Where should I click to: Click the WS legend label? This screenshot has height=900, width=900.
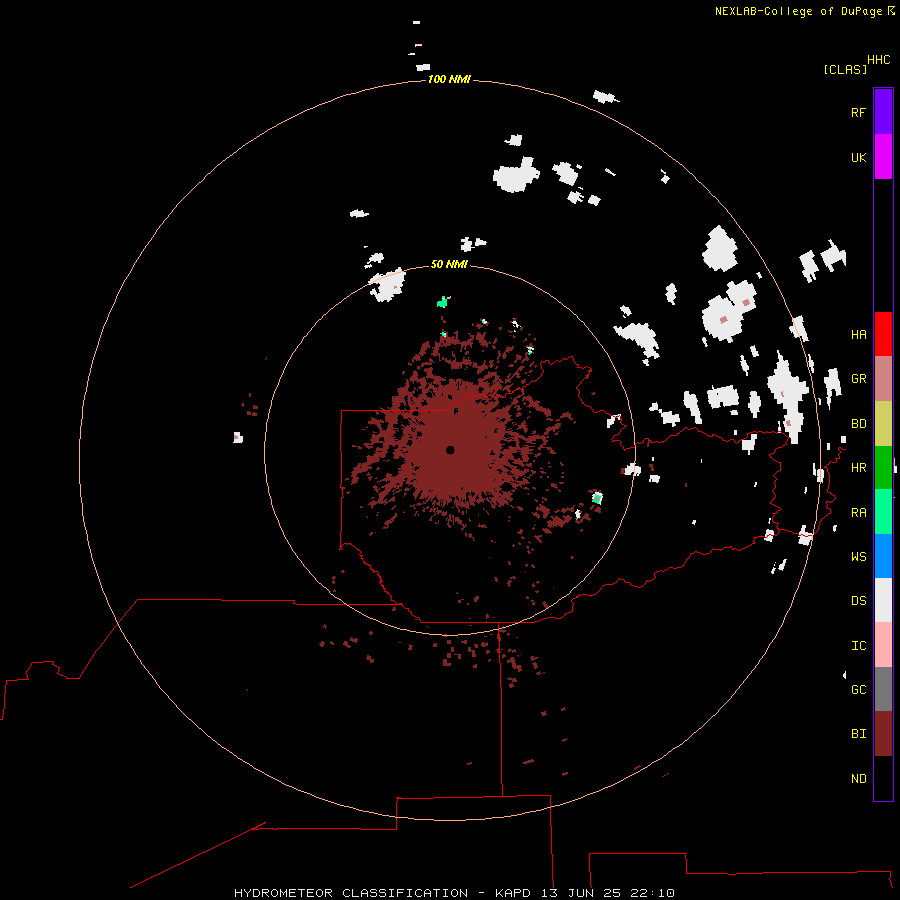pos(858,556)
